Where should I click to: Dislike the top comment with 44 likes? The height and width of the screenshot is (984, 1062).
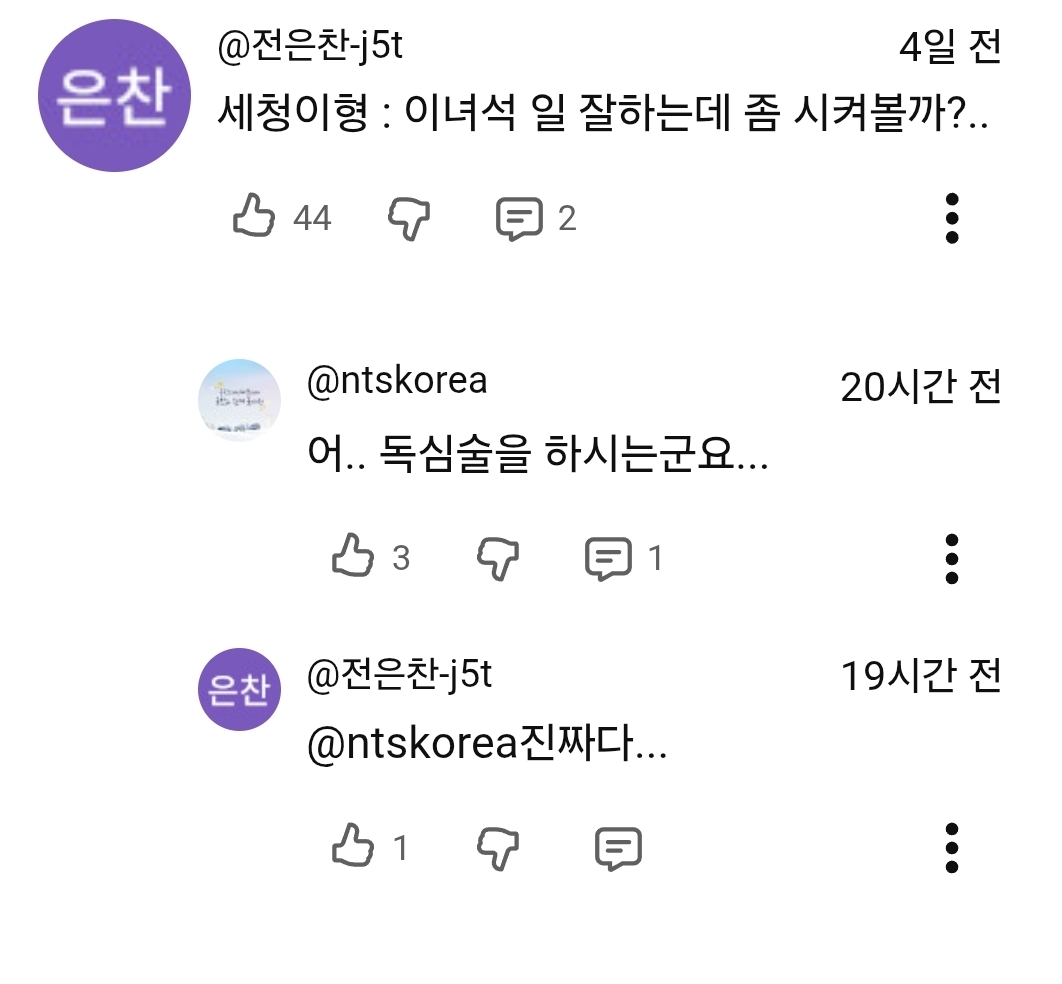coord(409,218)
